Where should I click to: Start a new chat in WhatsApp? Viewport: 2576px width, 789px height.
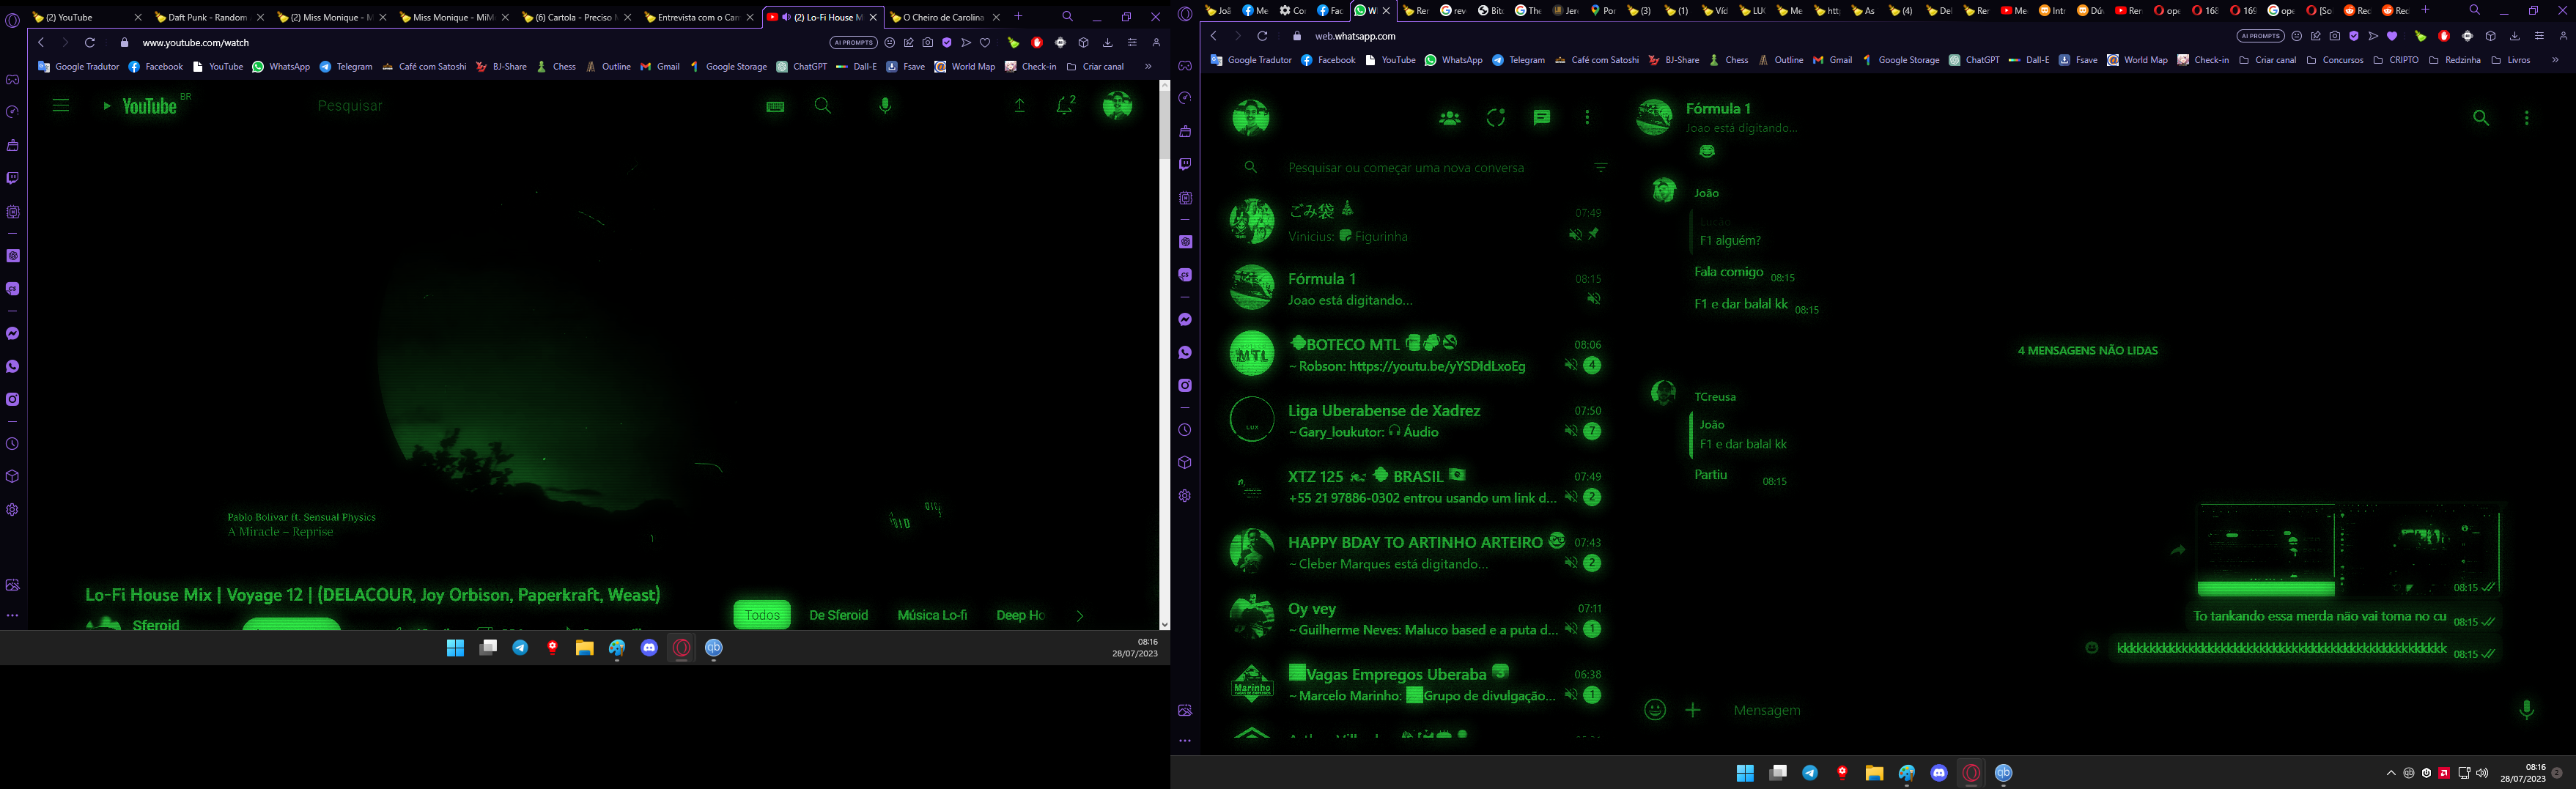[1540, 117]
